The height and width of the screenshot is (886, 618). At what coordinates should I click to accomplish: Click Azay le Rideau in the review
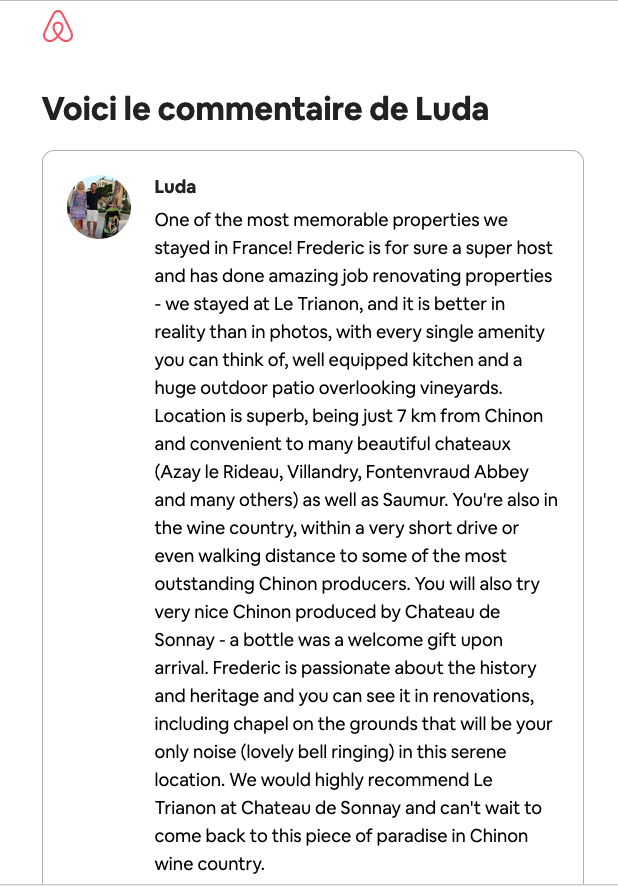pyautogui.click(x=221, y=472)
